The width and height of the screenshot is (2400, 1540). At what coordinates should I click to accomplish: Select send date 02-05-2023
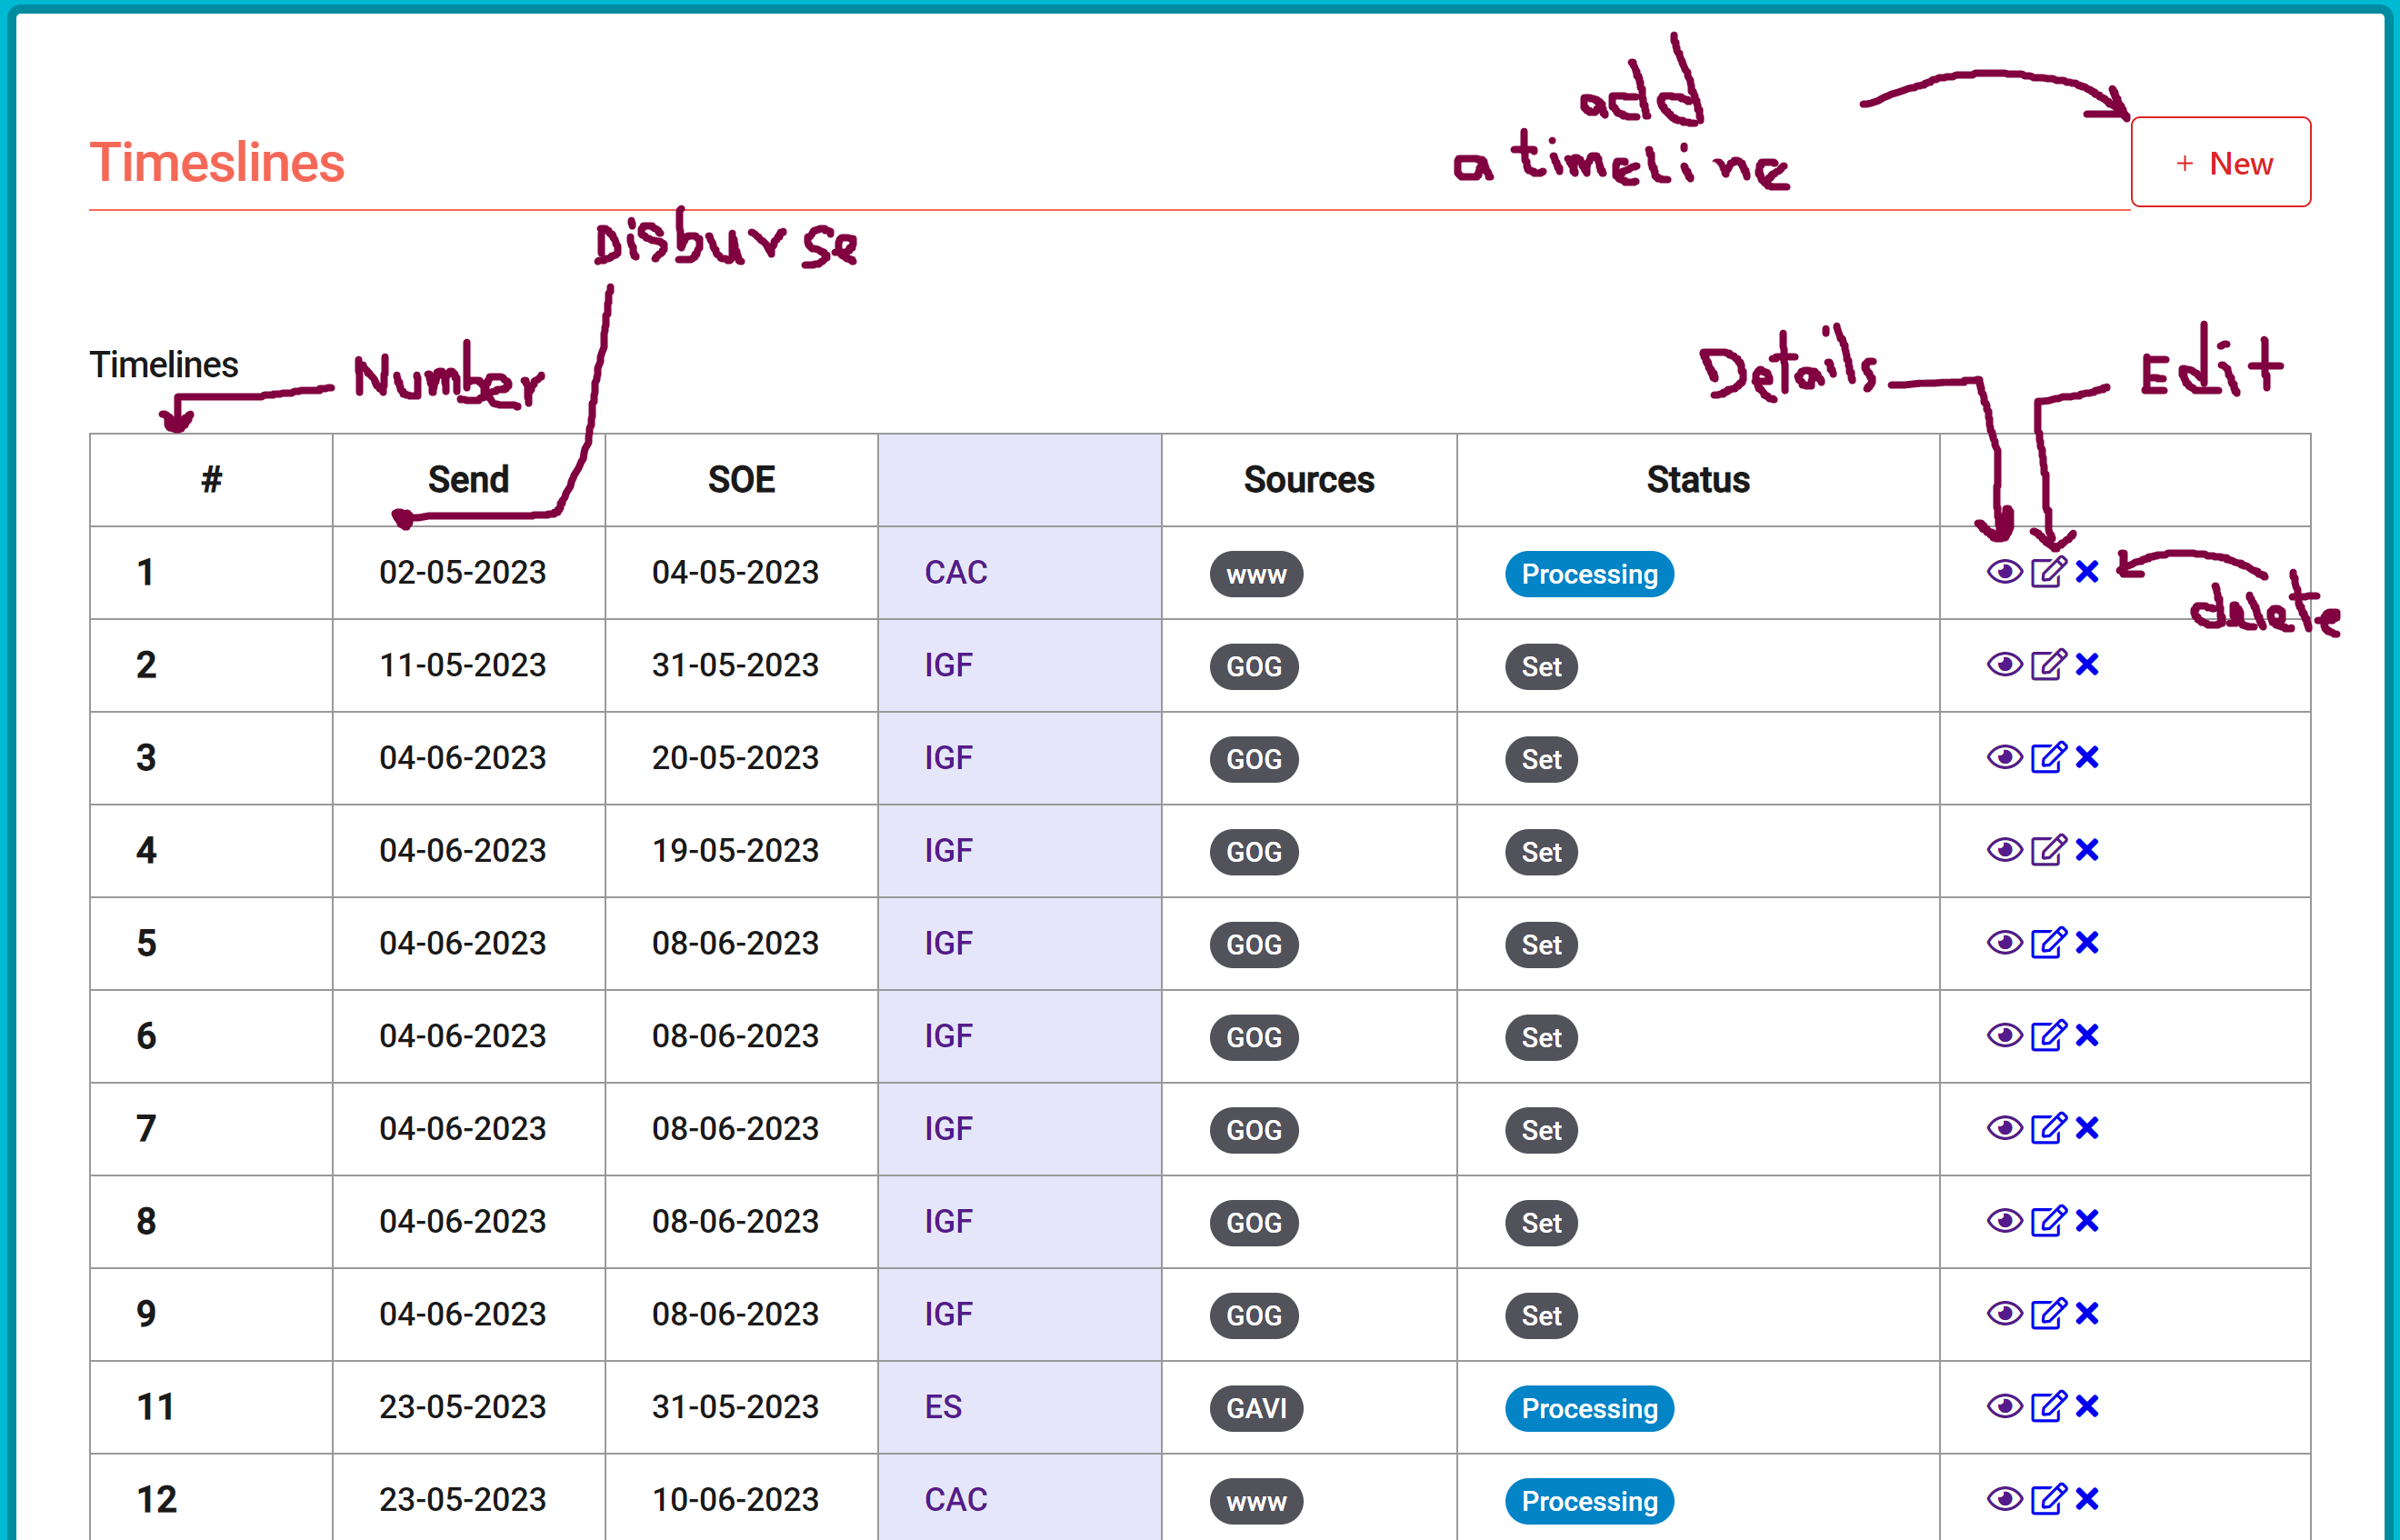click(x=462, y=573)
